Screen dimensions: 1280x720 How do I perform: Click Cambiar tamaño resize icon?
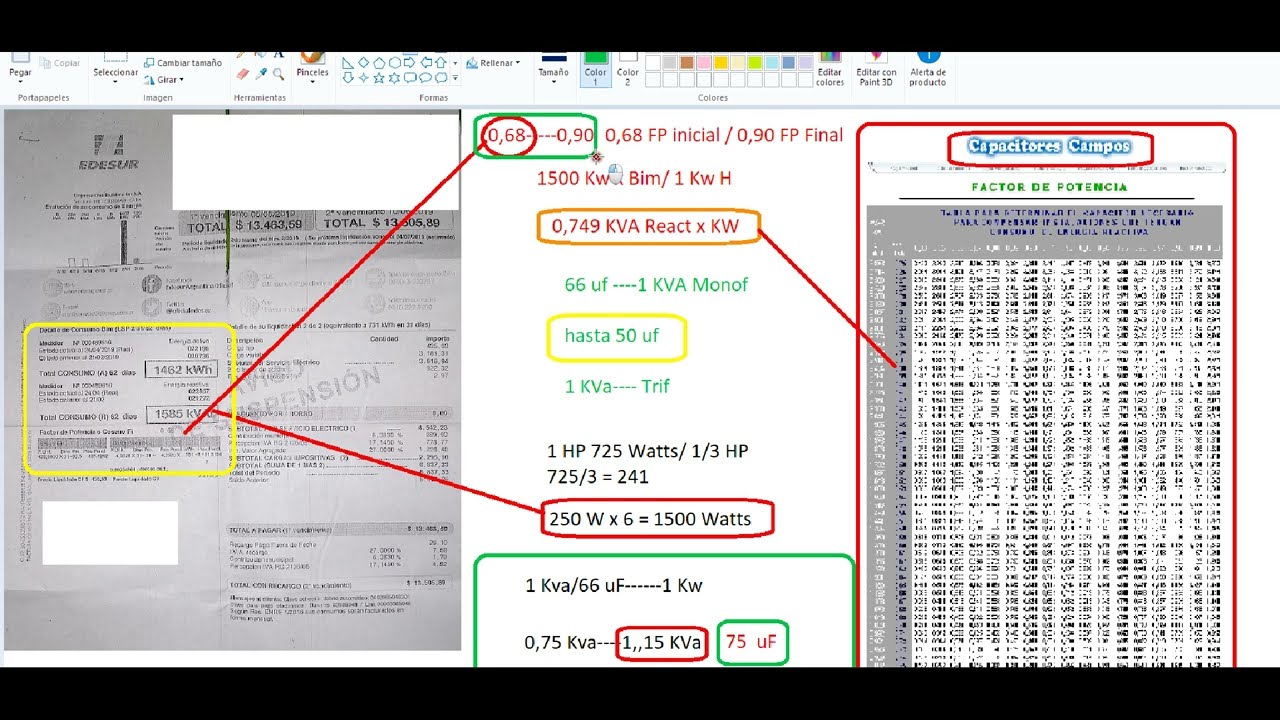pyautogui.click(x=149, y=63)
